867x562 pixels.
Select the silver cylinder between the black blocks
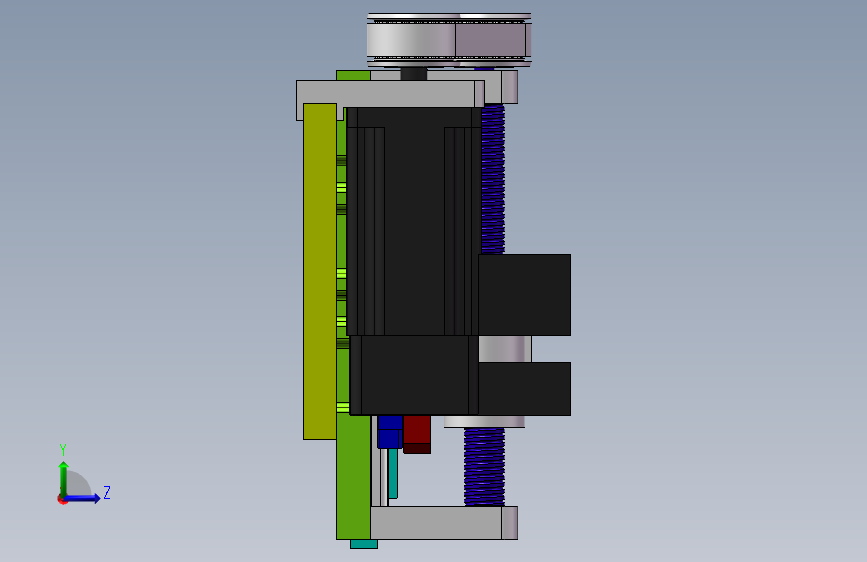505,349
